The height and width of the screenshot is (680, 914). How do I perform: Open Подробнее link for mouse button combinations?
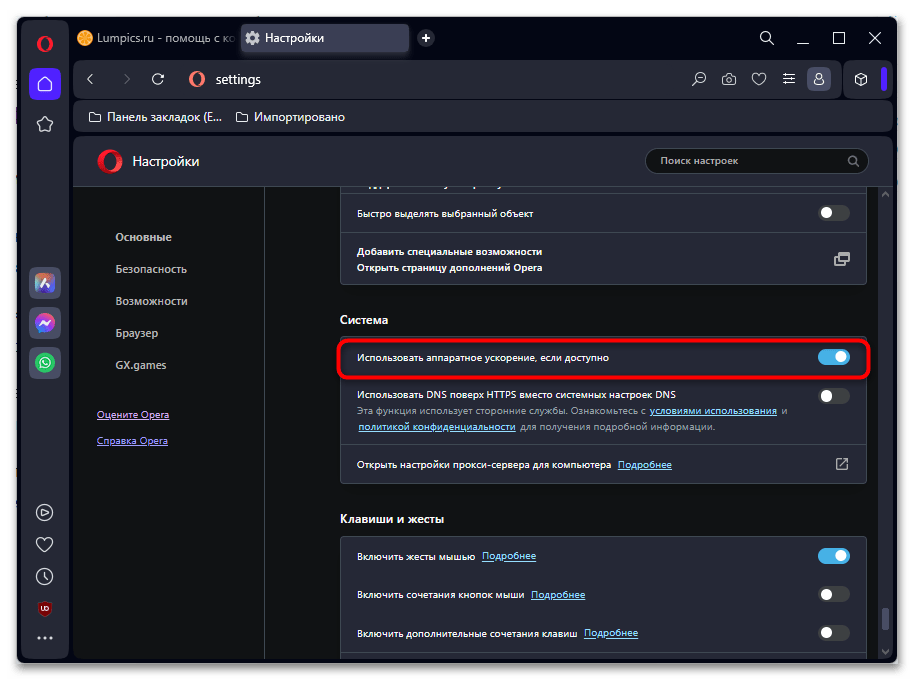558,595
